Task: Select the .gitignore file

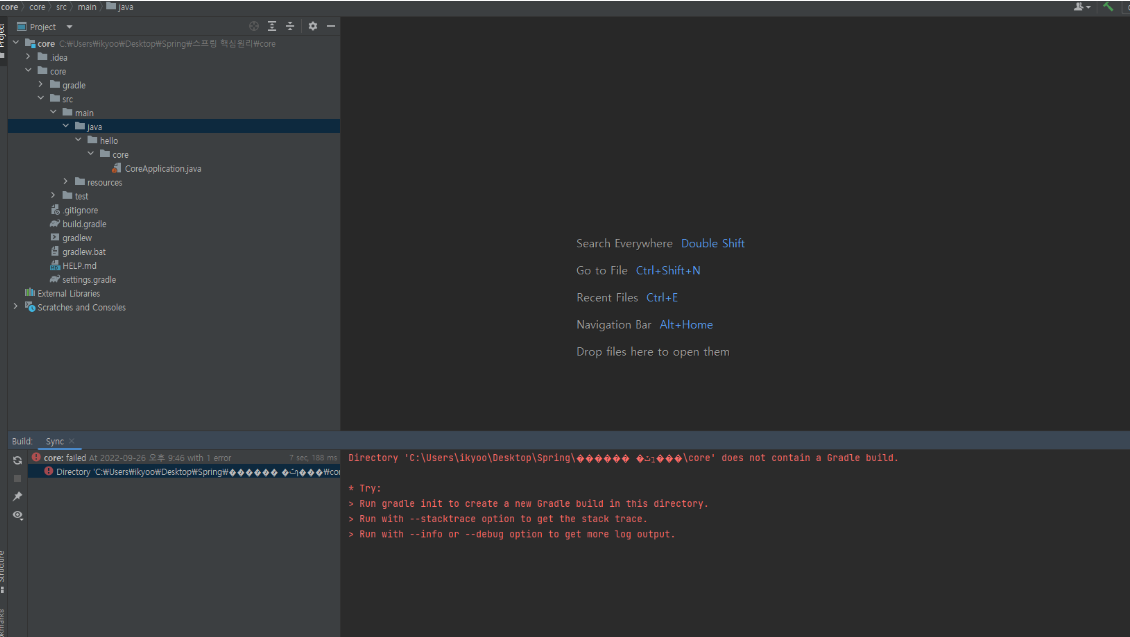Action: tap(74, 210)
